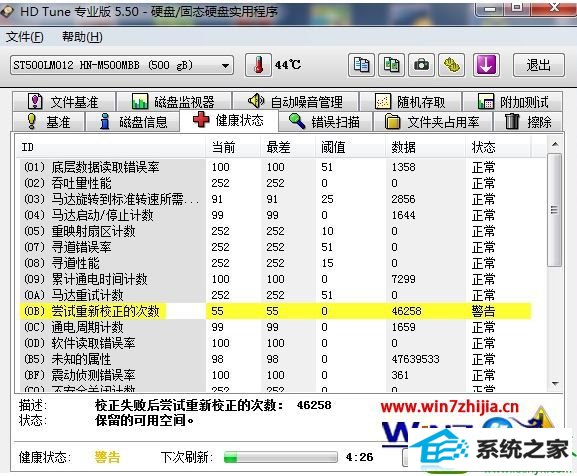577x476 pixels.
Task: Click the 状态 column header
Action: point(499,147)
